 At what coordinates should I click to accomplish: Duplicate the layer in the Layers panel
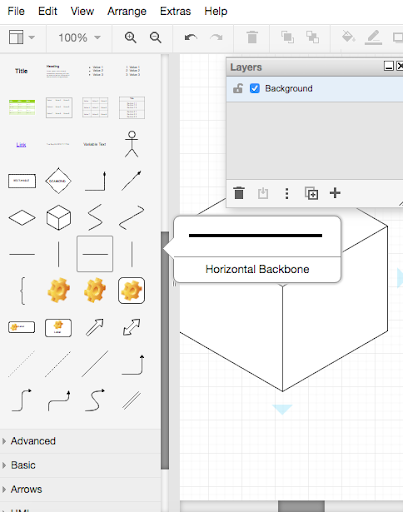point(311,193)
